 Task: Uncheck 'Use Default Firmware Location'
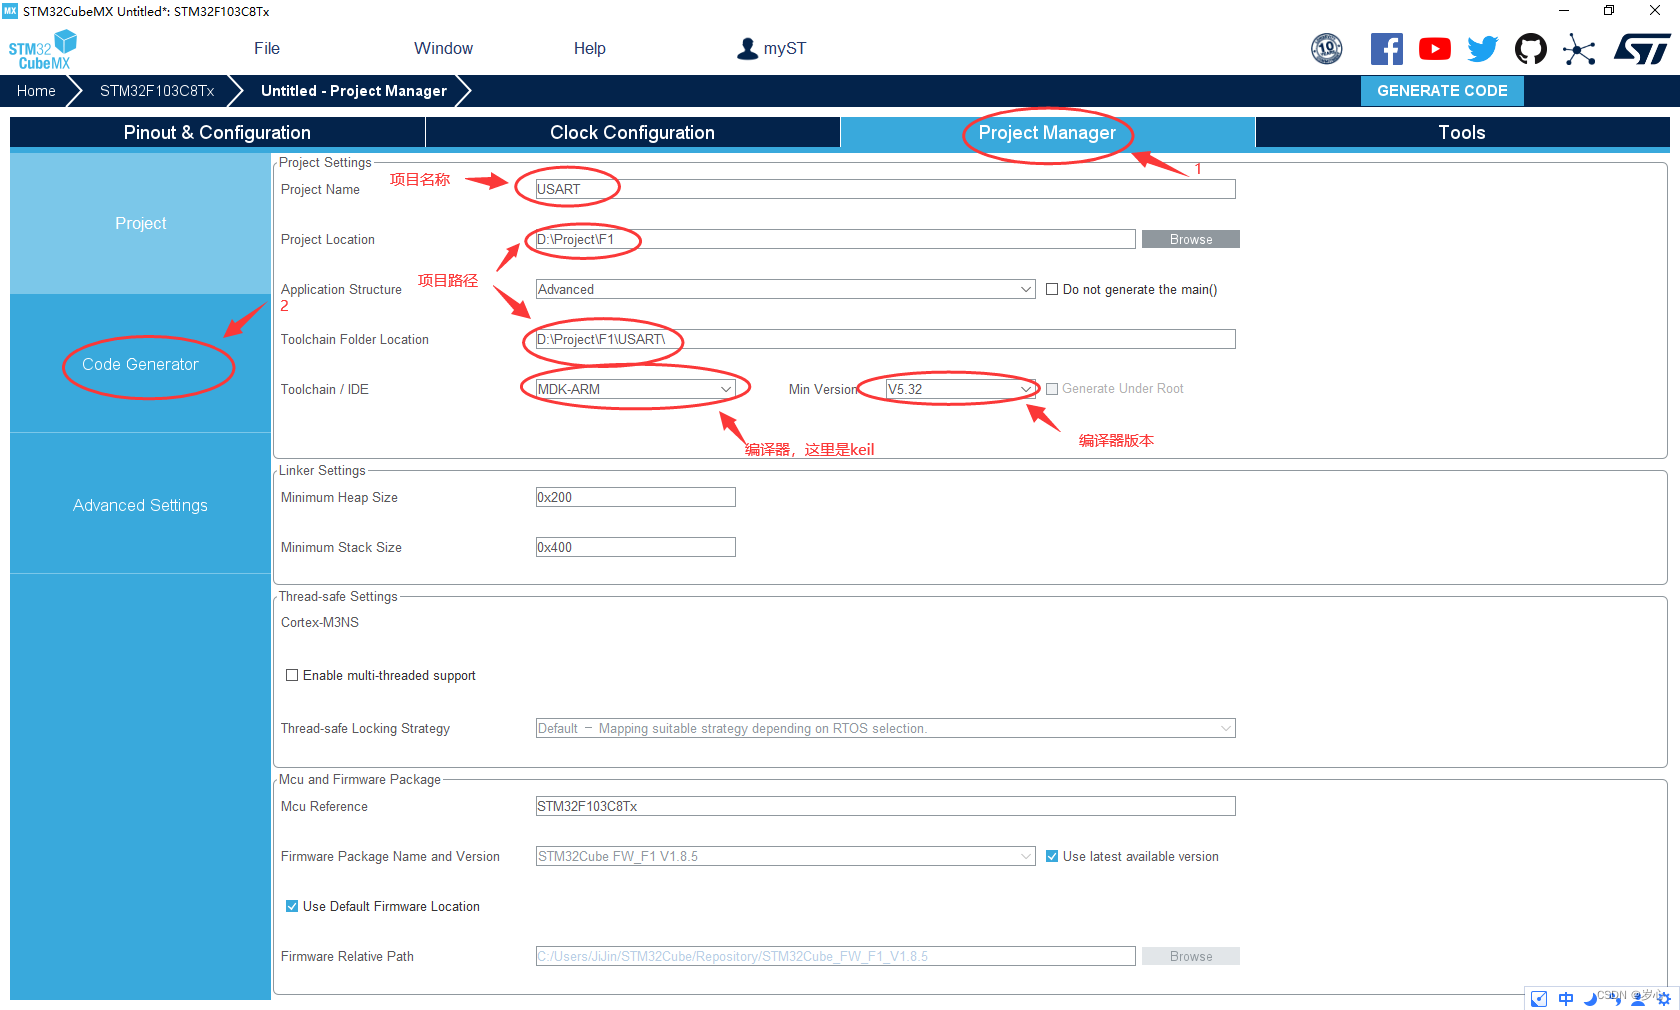(x=292, y=906)
